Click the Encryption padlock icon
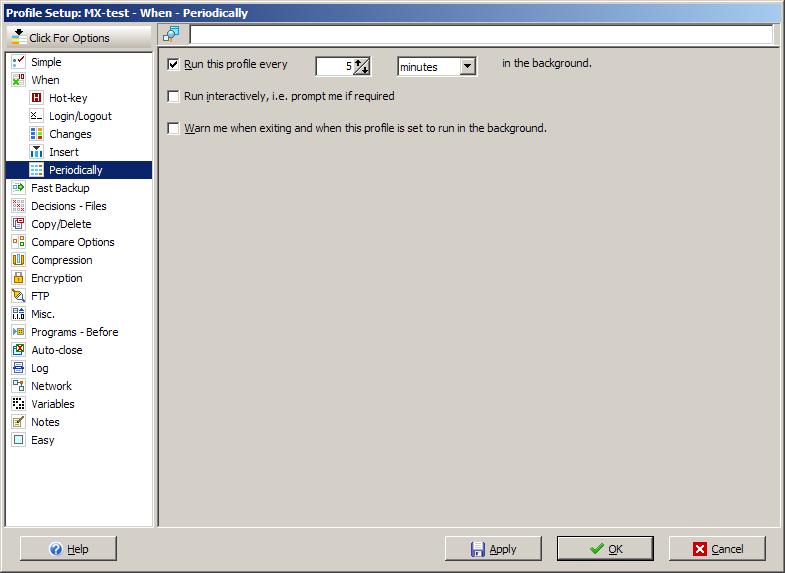785x573 pixels. [x=18, y=278]
